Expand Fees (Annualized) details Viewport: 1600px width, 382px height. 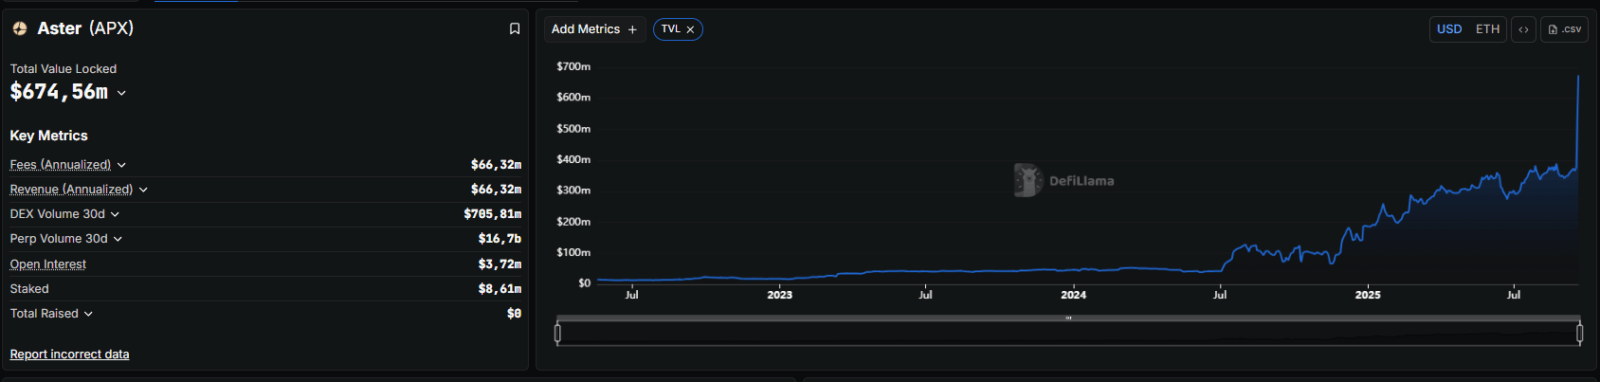122,165
